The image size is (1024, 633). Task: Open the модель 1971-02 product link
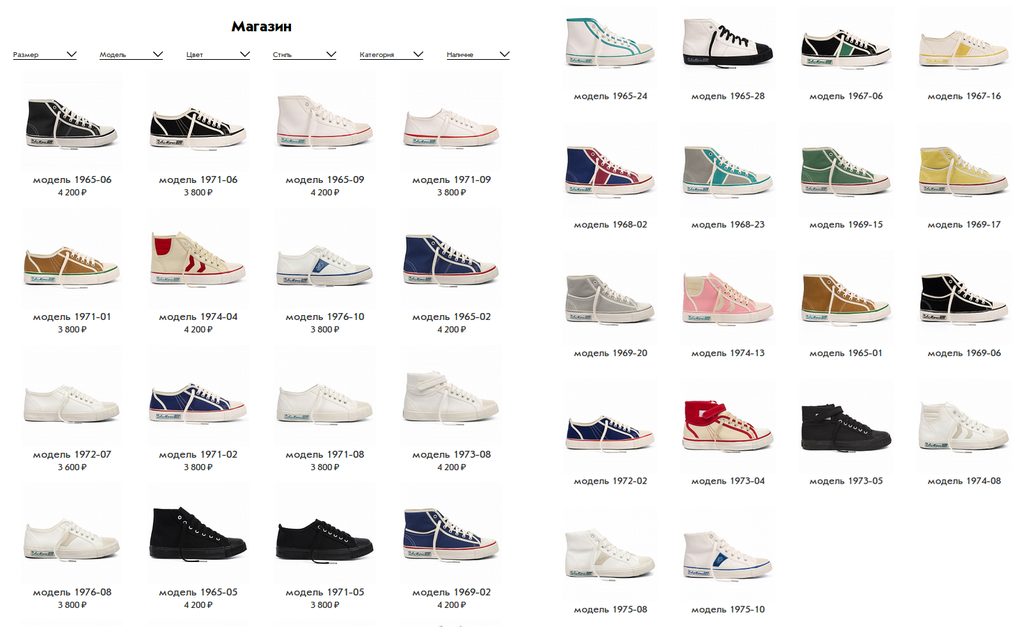coord(198,455)
